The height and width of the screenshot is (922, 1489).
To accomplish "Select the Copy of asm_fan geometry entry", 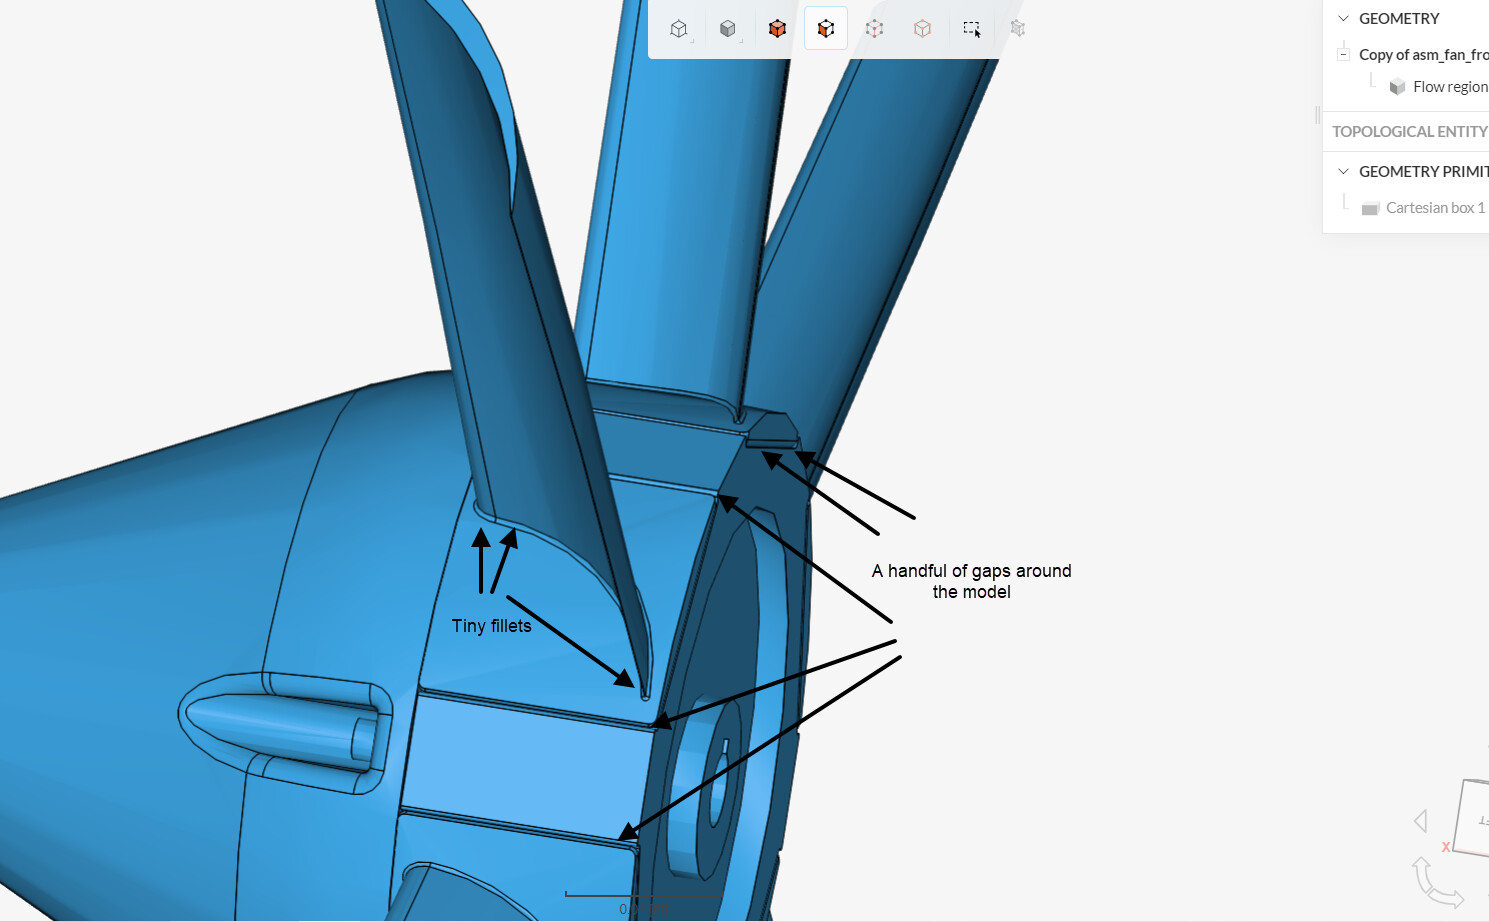I will pyautogui.click(x=1423, y=55).
